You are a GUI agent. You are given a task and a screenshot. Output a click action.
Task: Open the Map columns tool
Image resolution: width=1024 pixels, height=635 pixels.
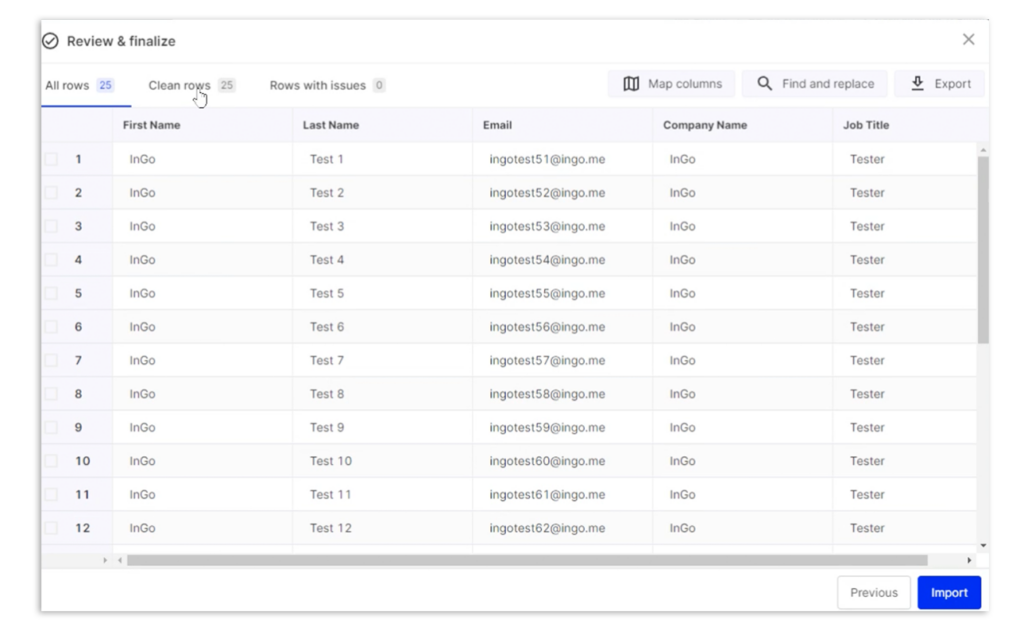point(671,84)
